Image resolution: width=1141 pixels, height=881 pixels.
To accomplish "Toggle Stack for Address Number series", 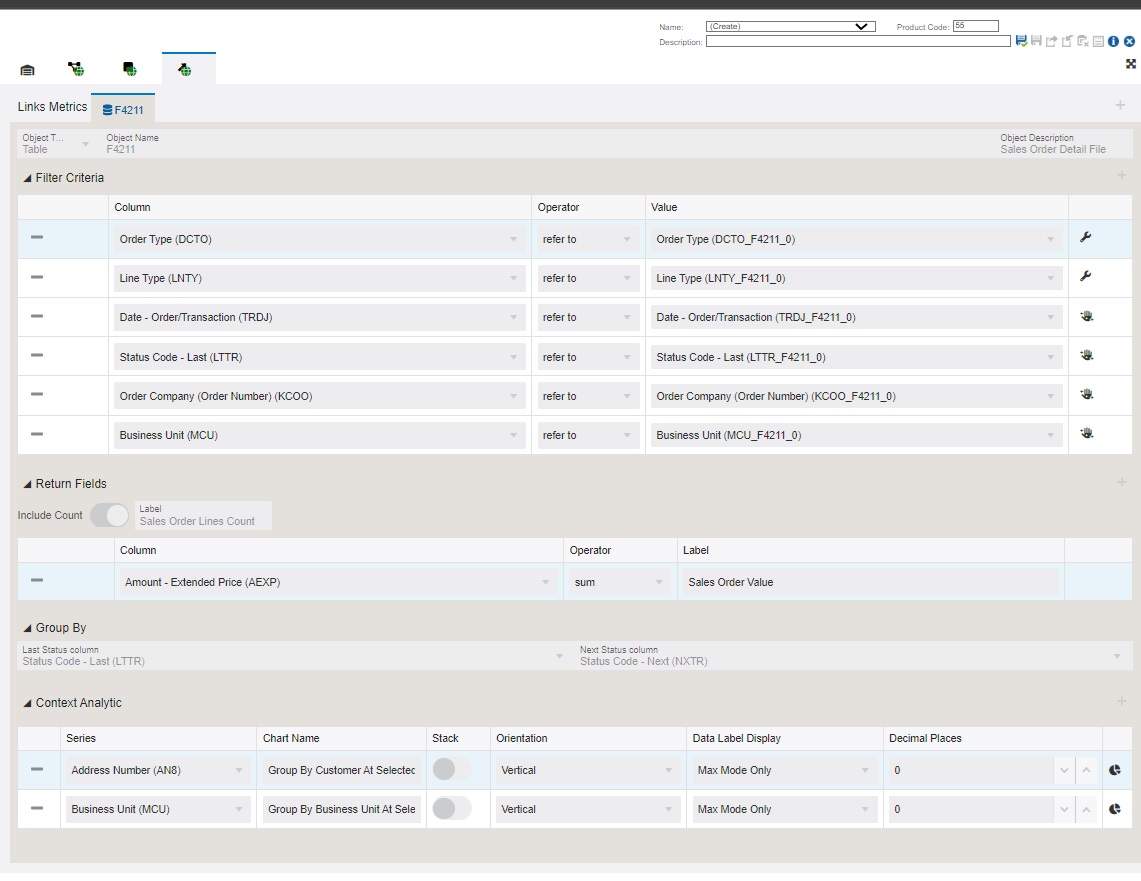I will point(451,769).
